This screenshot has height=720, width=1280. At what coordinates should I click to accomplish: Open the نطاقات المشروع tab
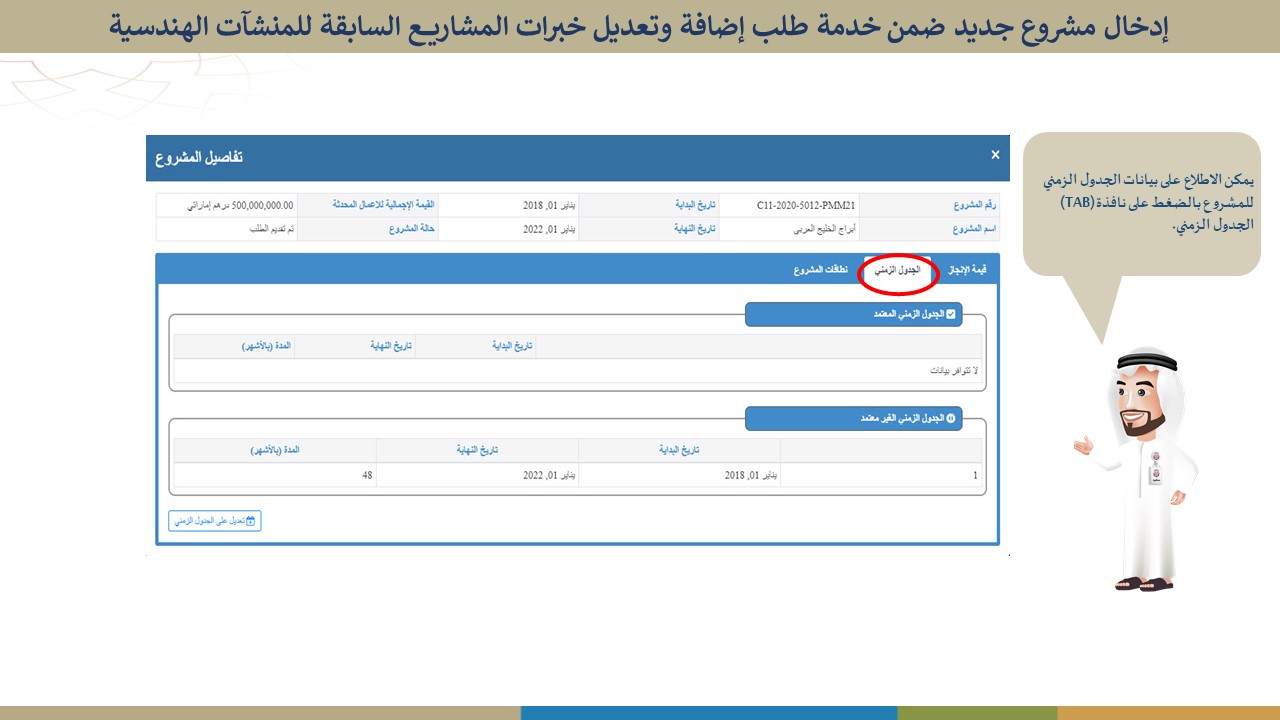[822, 271]
